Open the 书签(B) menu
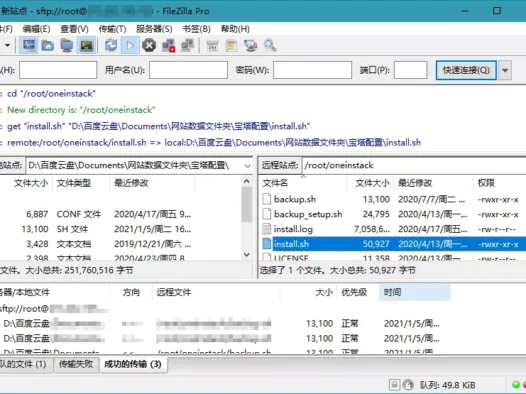The image size is (526, 394). (x=197, y=29)
